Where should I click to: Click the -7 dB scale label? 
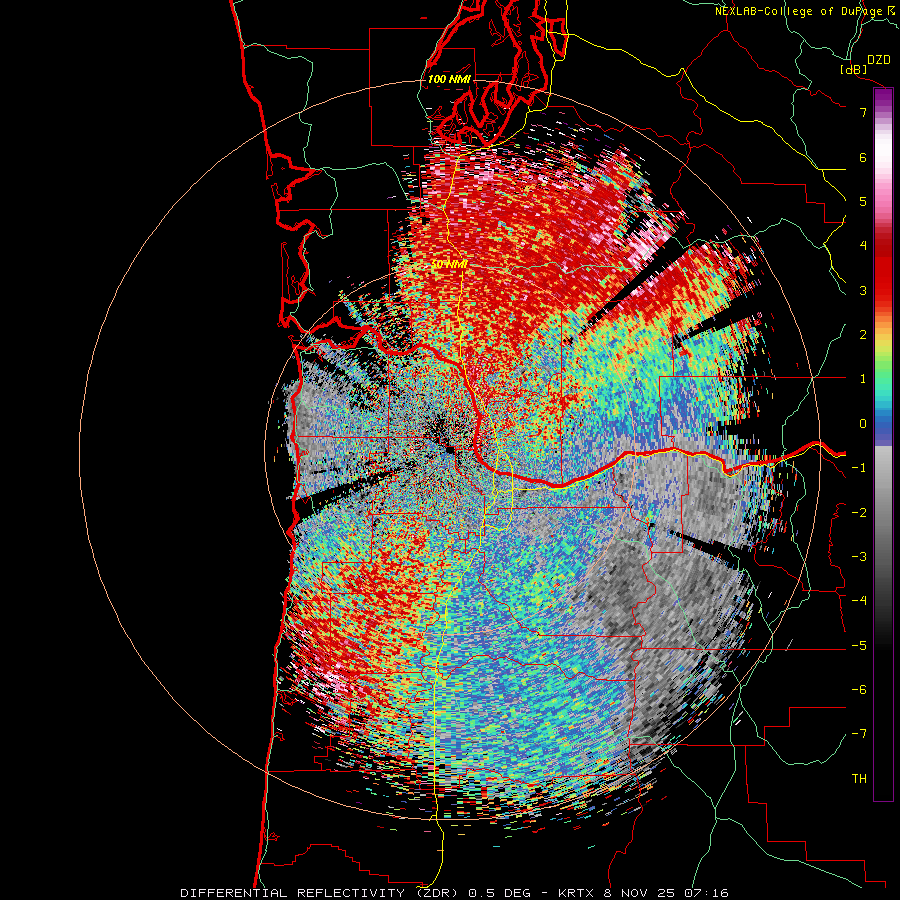click(x=859, y=734)
